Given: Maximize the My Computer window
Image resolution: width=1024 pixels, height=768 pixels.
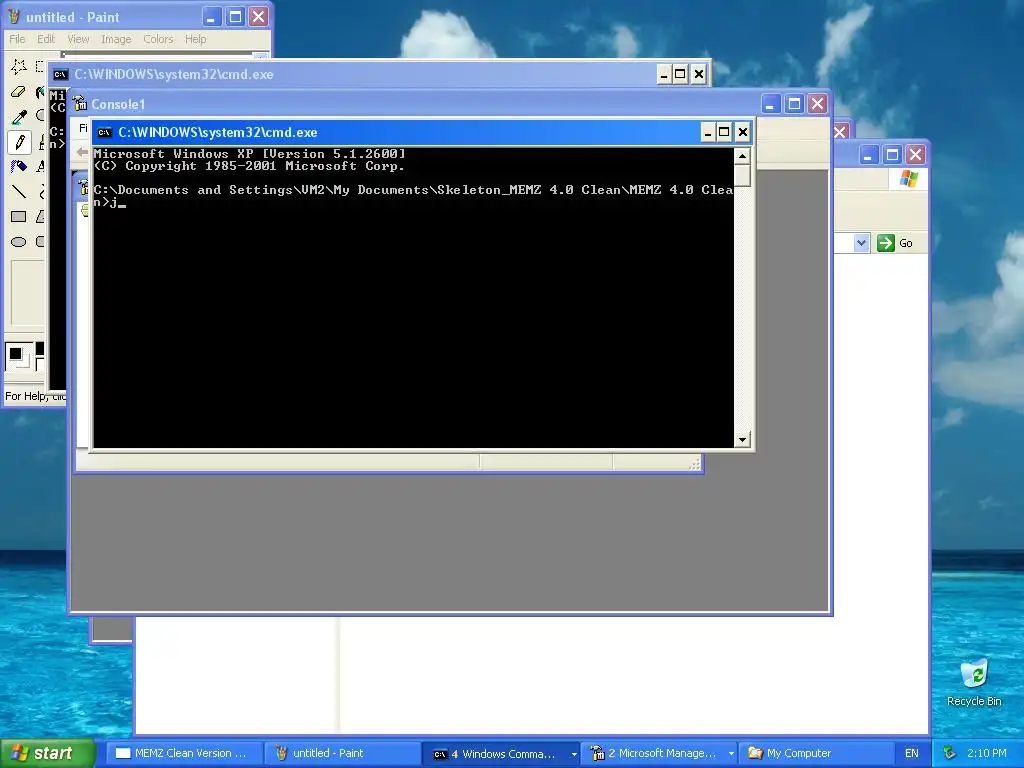Looking at the screenshot, I should [x=892, y=155].
